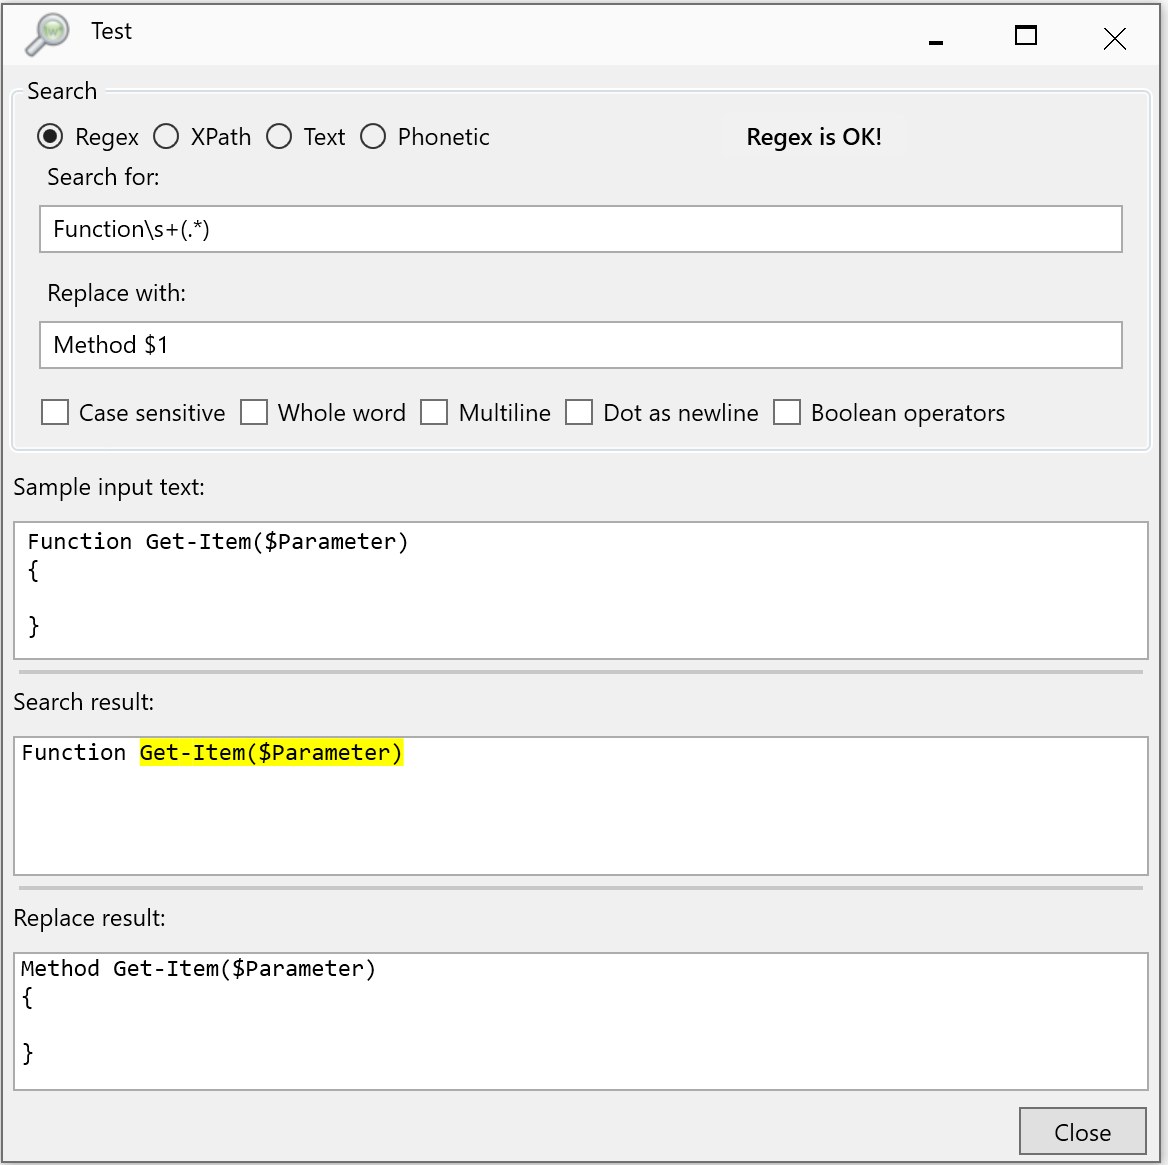Click the Regex is OK status text
The height and width of the screenshot is (1165, 1168).
coord(814,137)
